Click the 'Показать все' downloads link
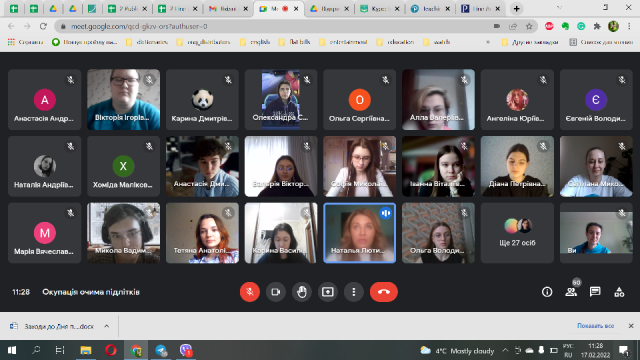The height and width of the screenshot is (360, 640). click(596, 326)
